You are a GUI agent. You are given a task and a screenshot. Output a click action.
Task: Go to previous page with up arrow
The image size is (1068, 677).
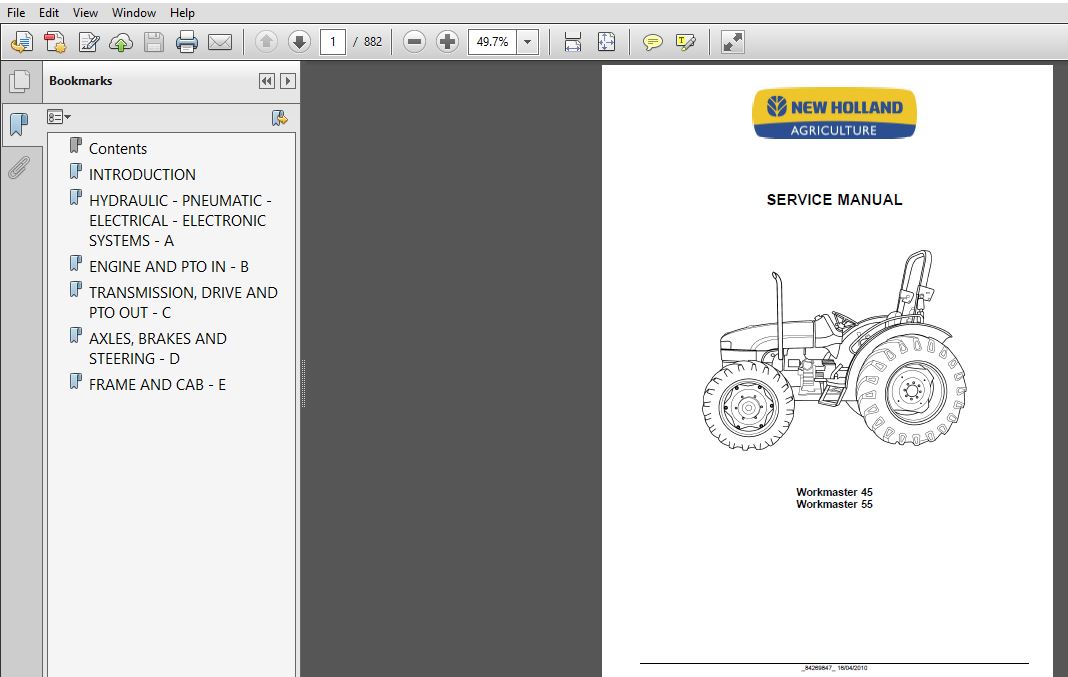[266, 42]
